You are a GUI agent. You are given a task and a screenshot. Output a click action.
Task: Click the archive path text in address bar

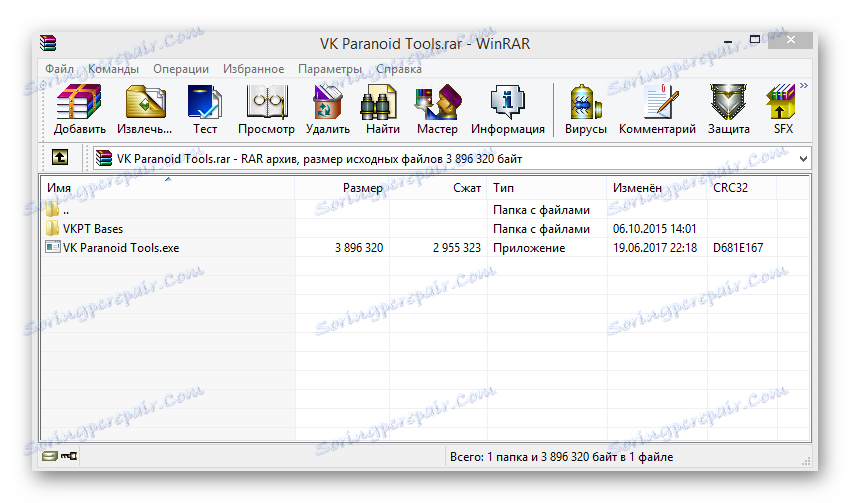pyautogui.click(x=319, y=159)
